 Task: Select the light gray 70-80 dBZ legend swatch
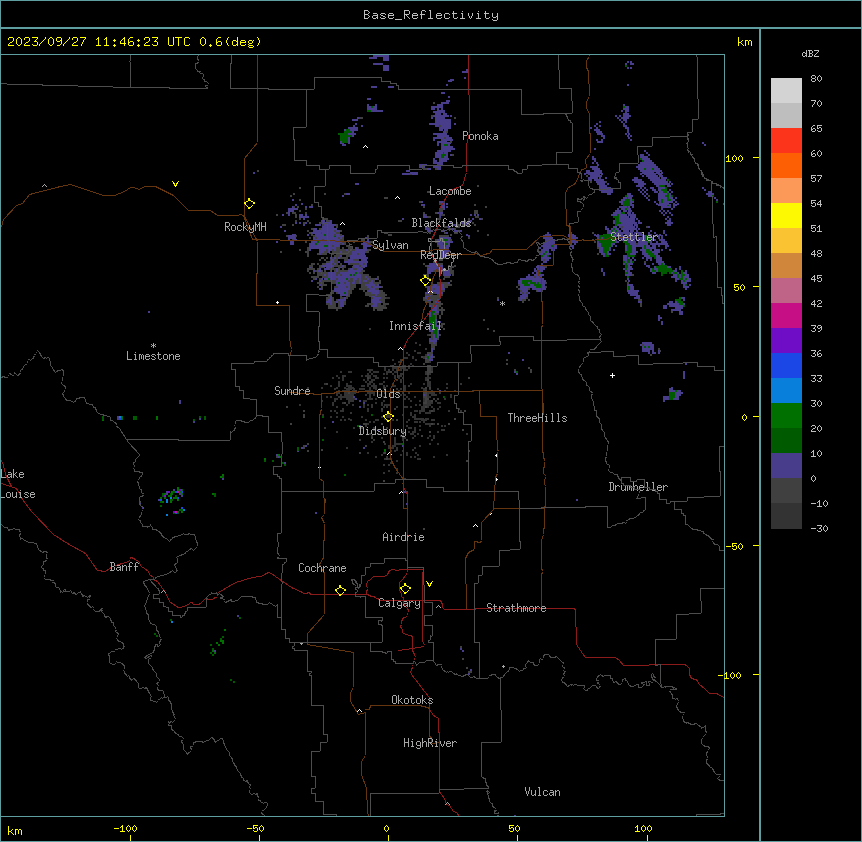(786, 91)
